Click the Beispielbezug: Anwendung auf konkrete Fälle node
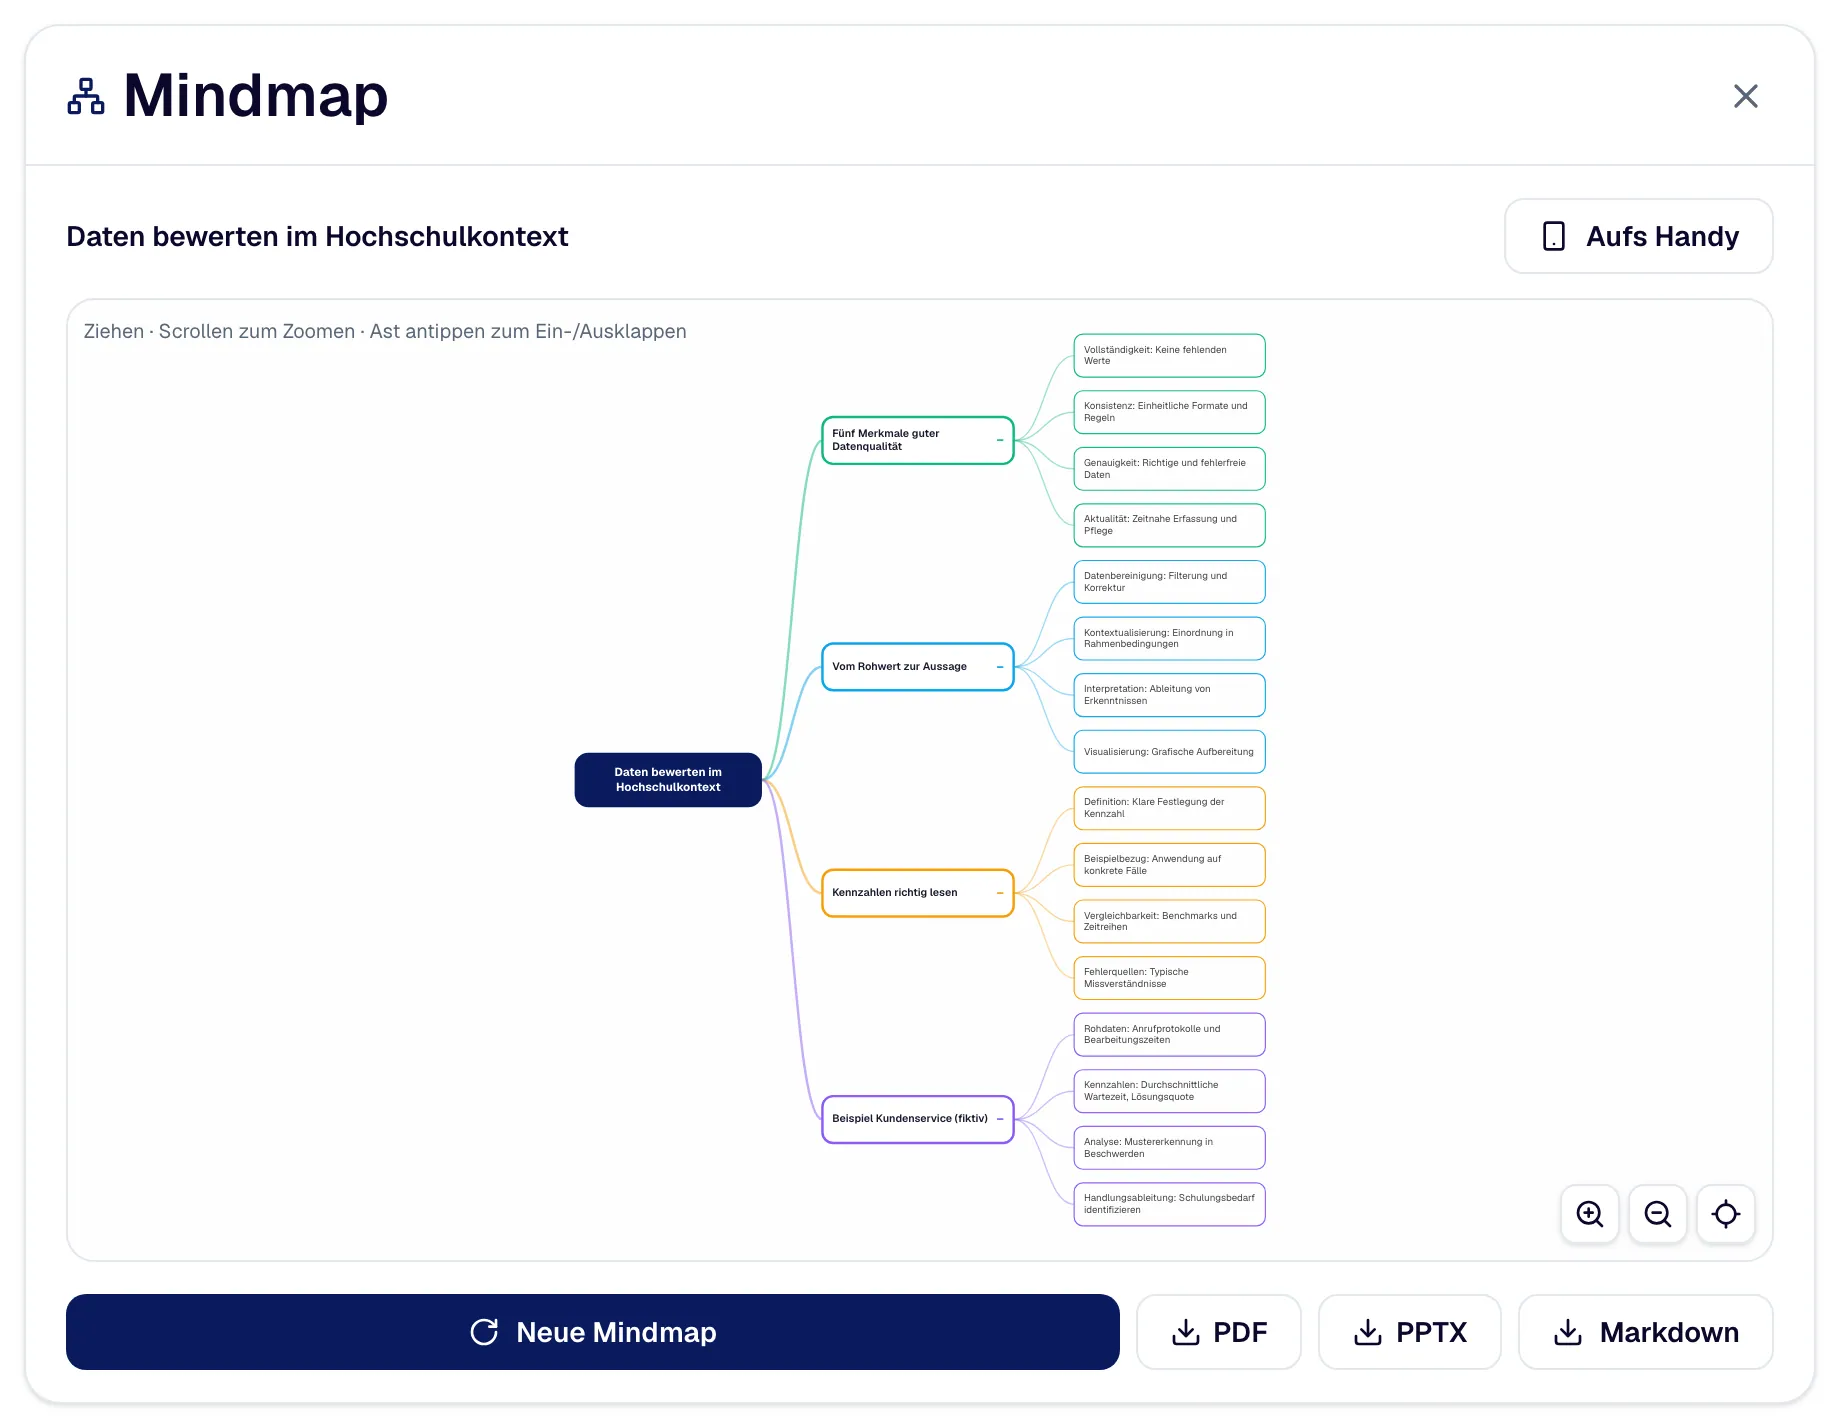Viewport: 1840px width, 1428px height. coord(1169,865)
